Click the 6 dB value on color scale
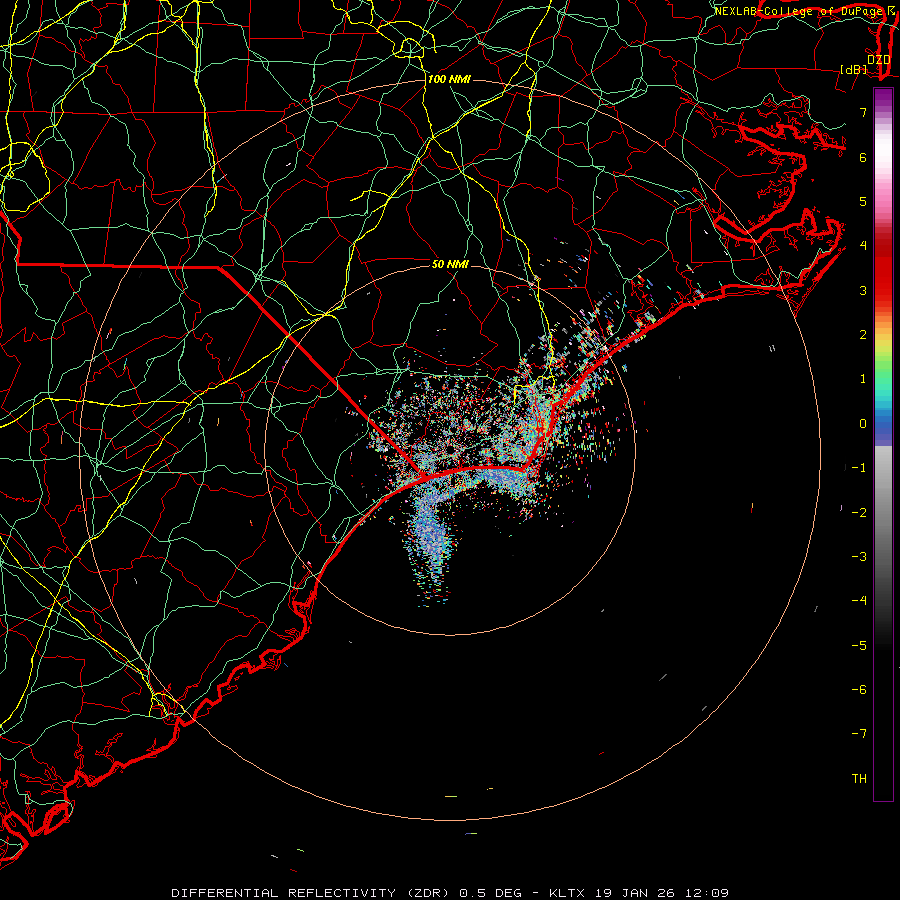 pos(863,157)
